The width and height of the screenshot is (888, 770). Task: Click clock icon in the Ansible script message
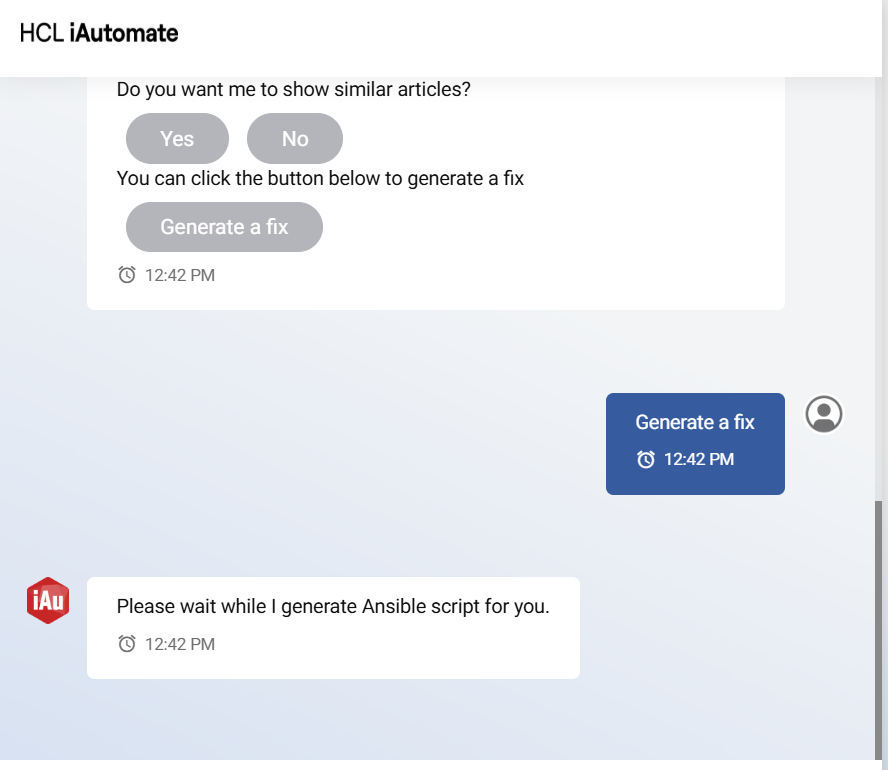(127, 644)
